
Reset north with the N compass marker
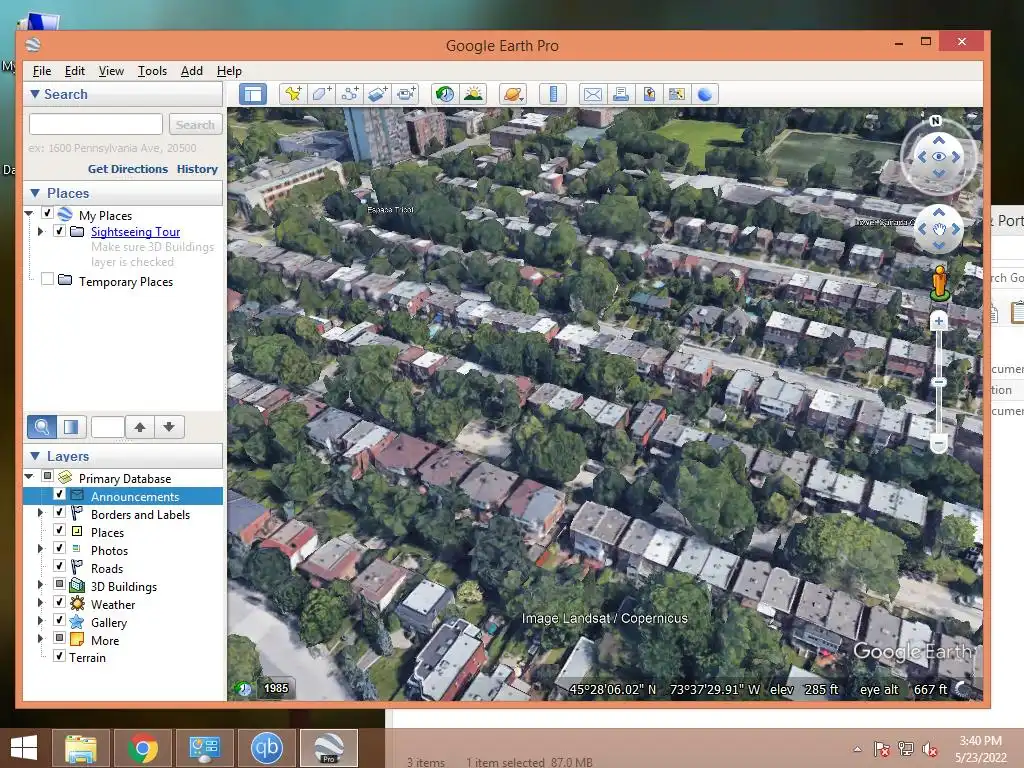(x=935, y=121)
